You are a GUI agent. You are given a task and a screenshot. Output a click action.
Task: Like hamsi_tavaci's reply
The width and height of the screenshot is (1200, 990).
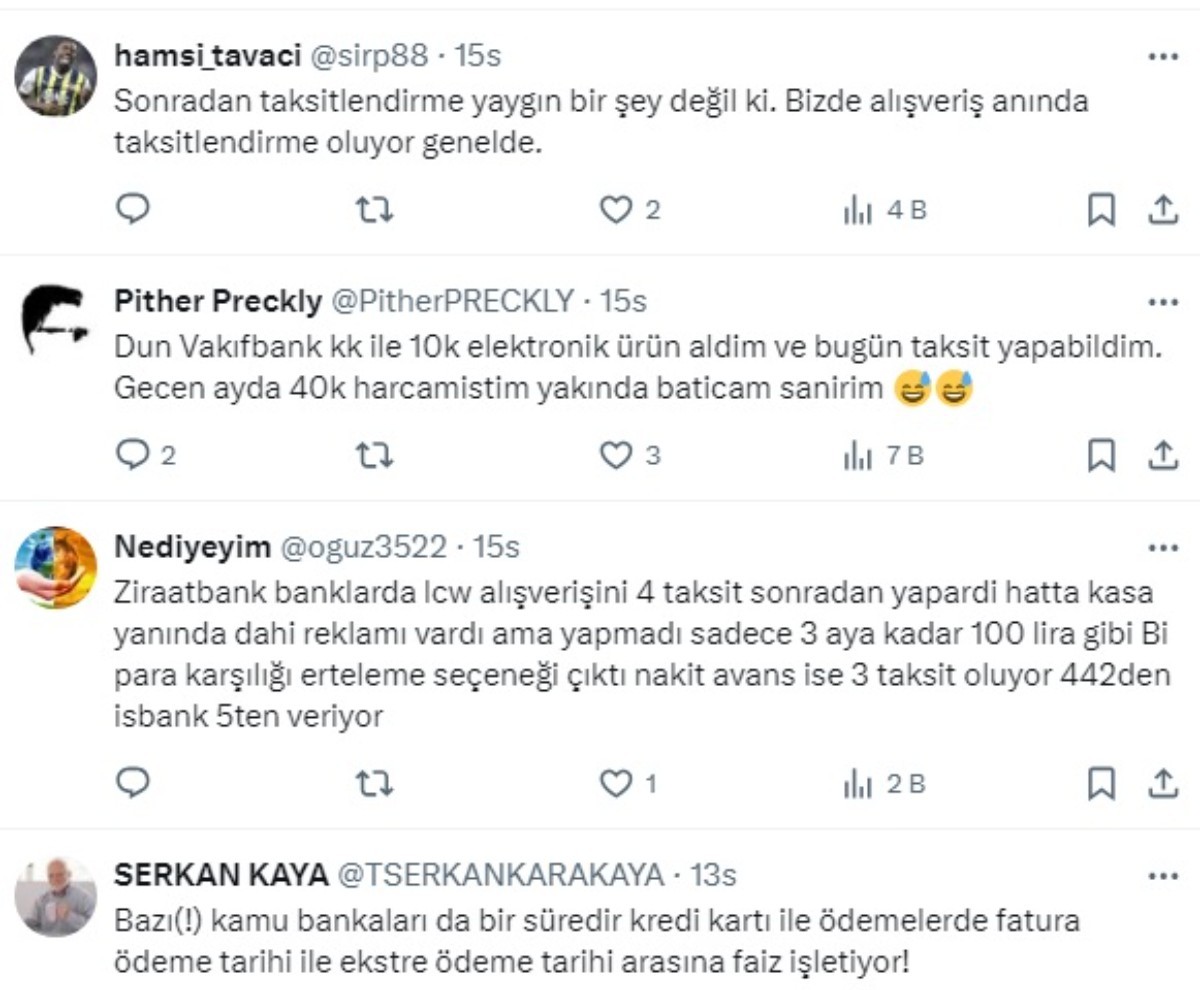tap(617, 208)
